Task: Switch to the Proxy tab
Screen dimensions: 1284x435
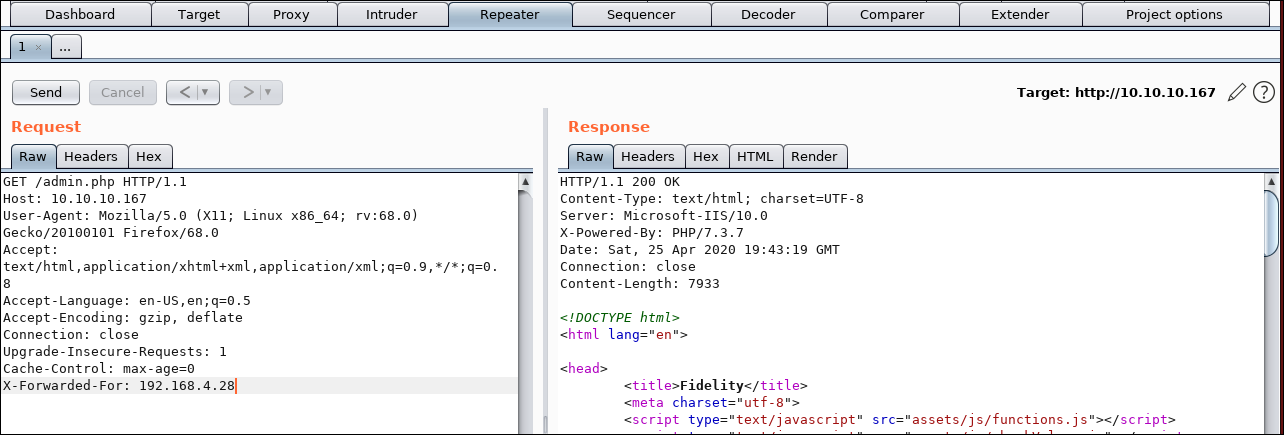Action: pos(292,15)
